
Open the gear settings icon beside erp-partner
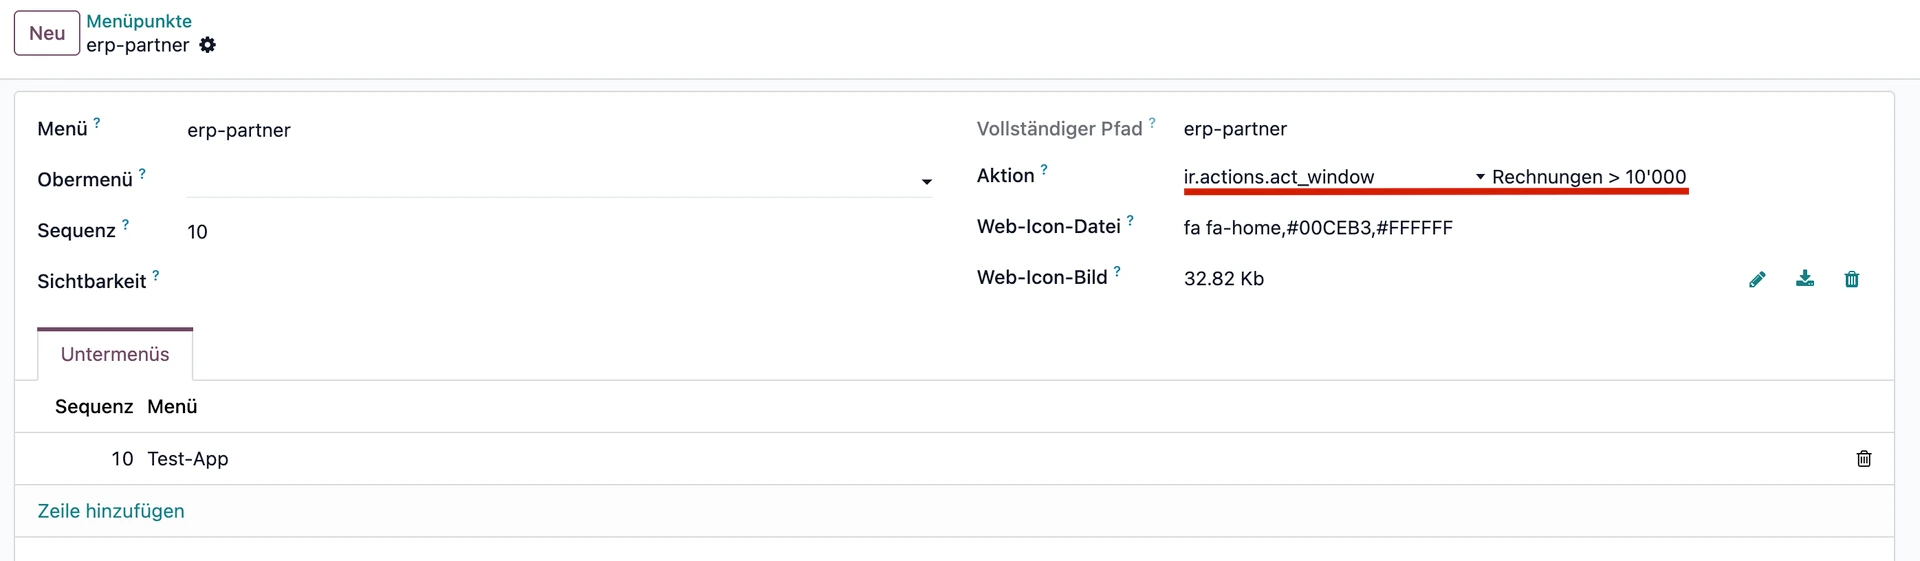[207, 45]
